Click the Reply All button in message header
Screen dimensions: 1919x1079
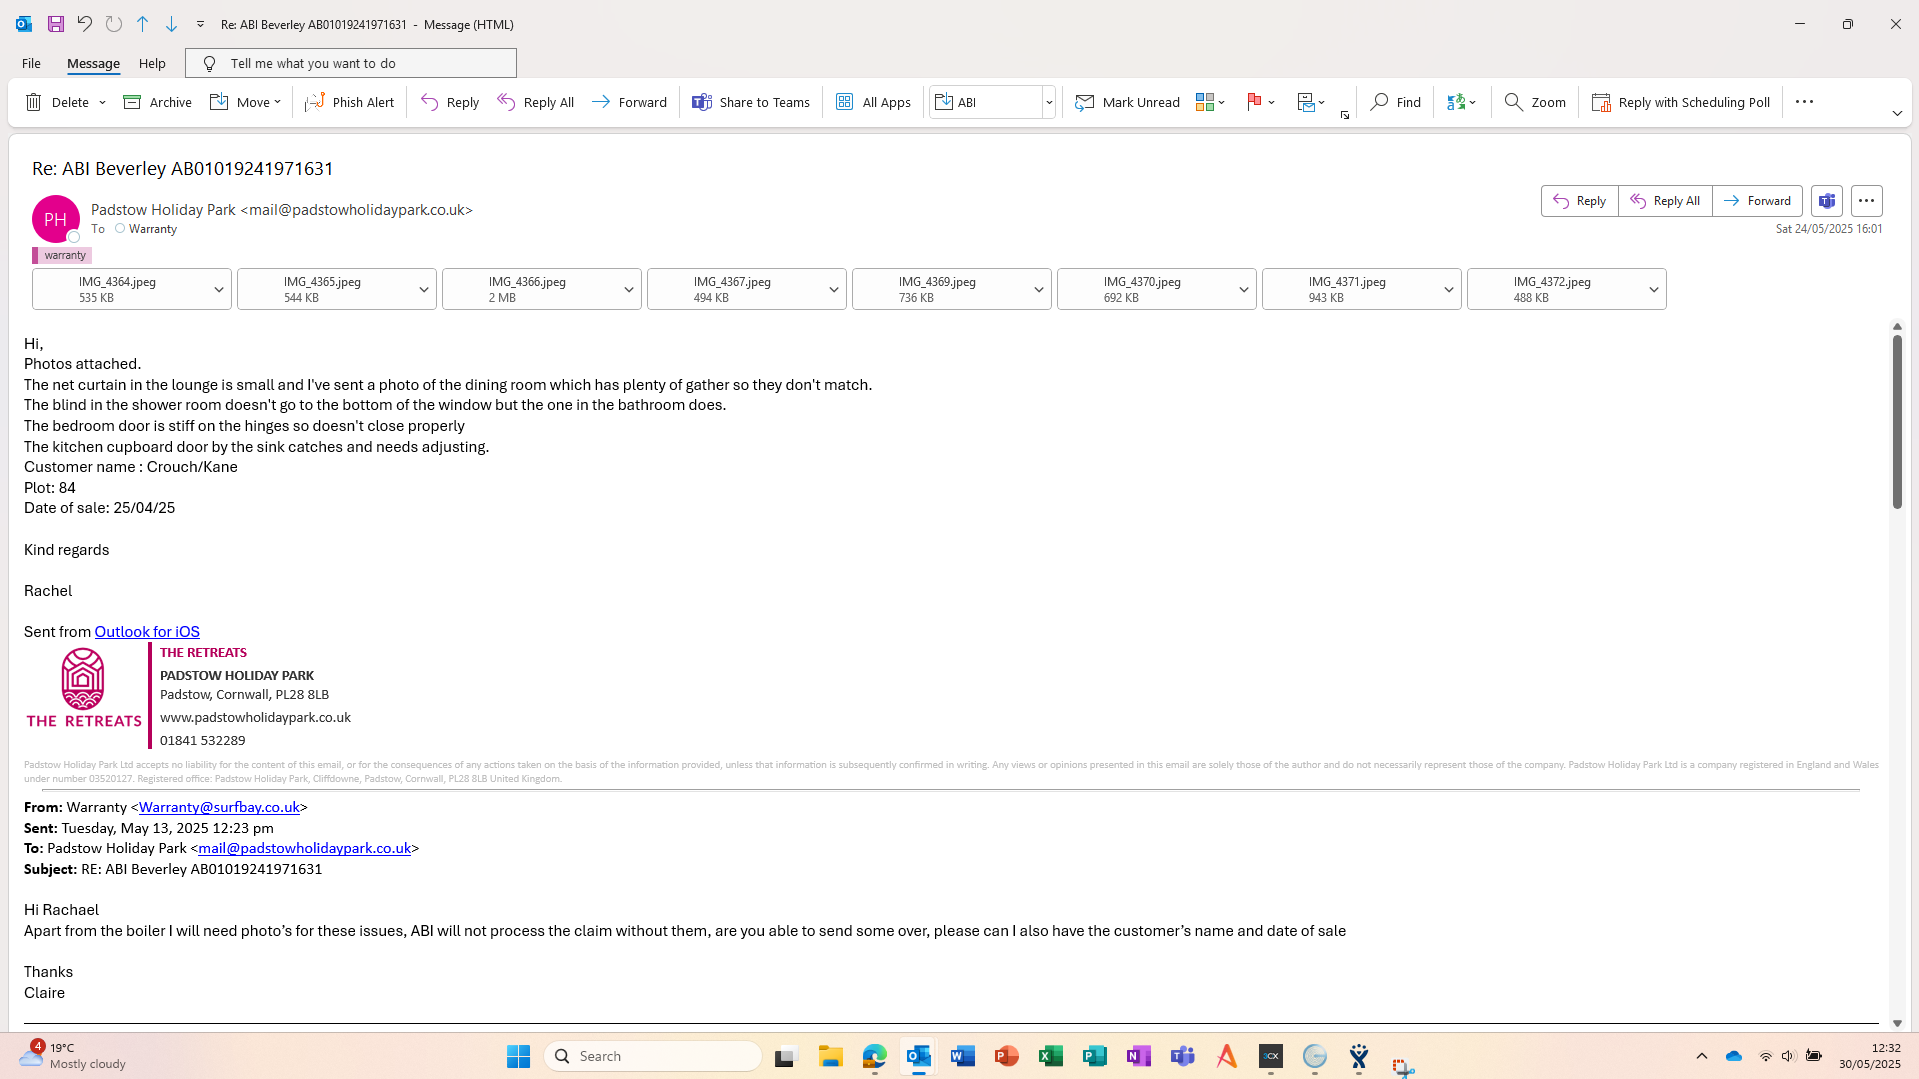pyautogui.click(x=1665, y=201)
